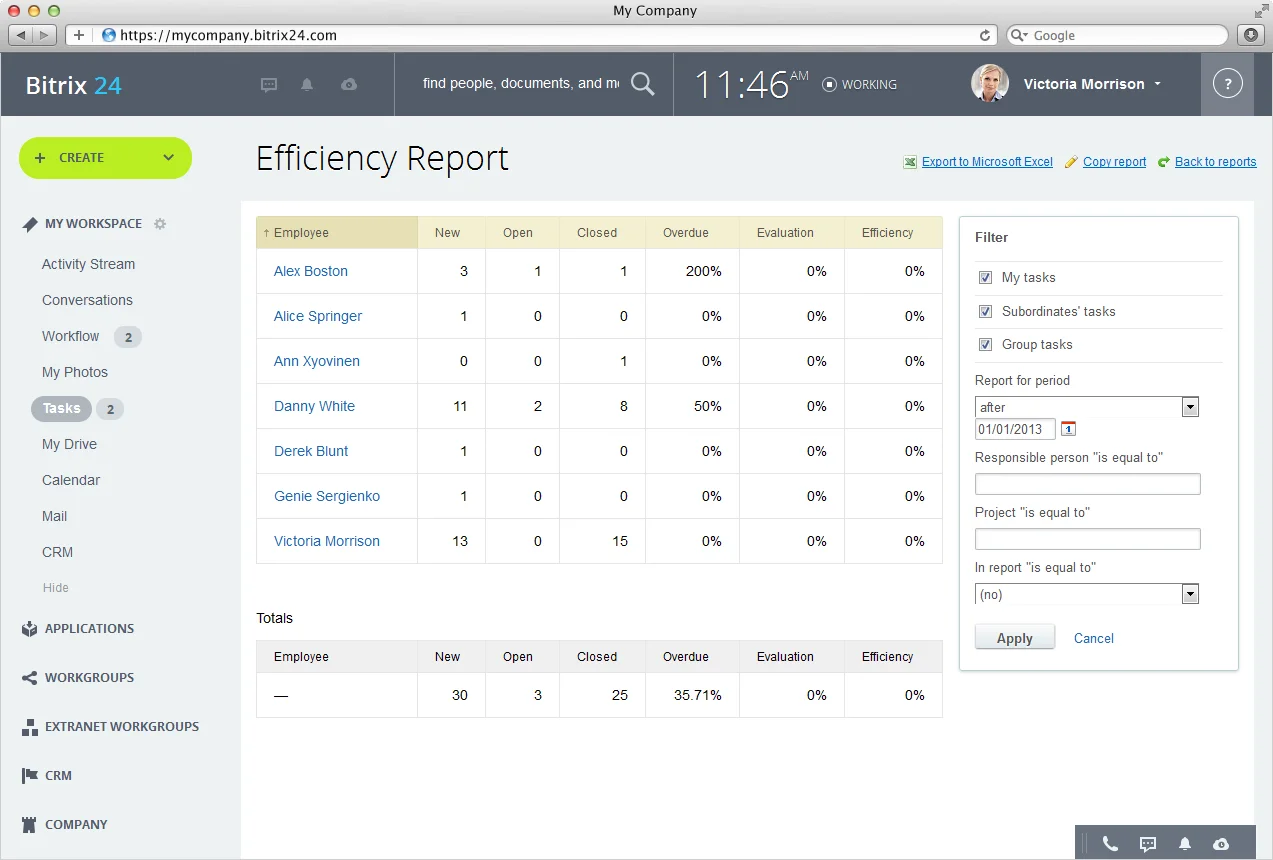Open the In report dropdown
This screenshot has height=860, width=1273.
(1086, 594)
